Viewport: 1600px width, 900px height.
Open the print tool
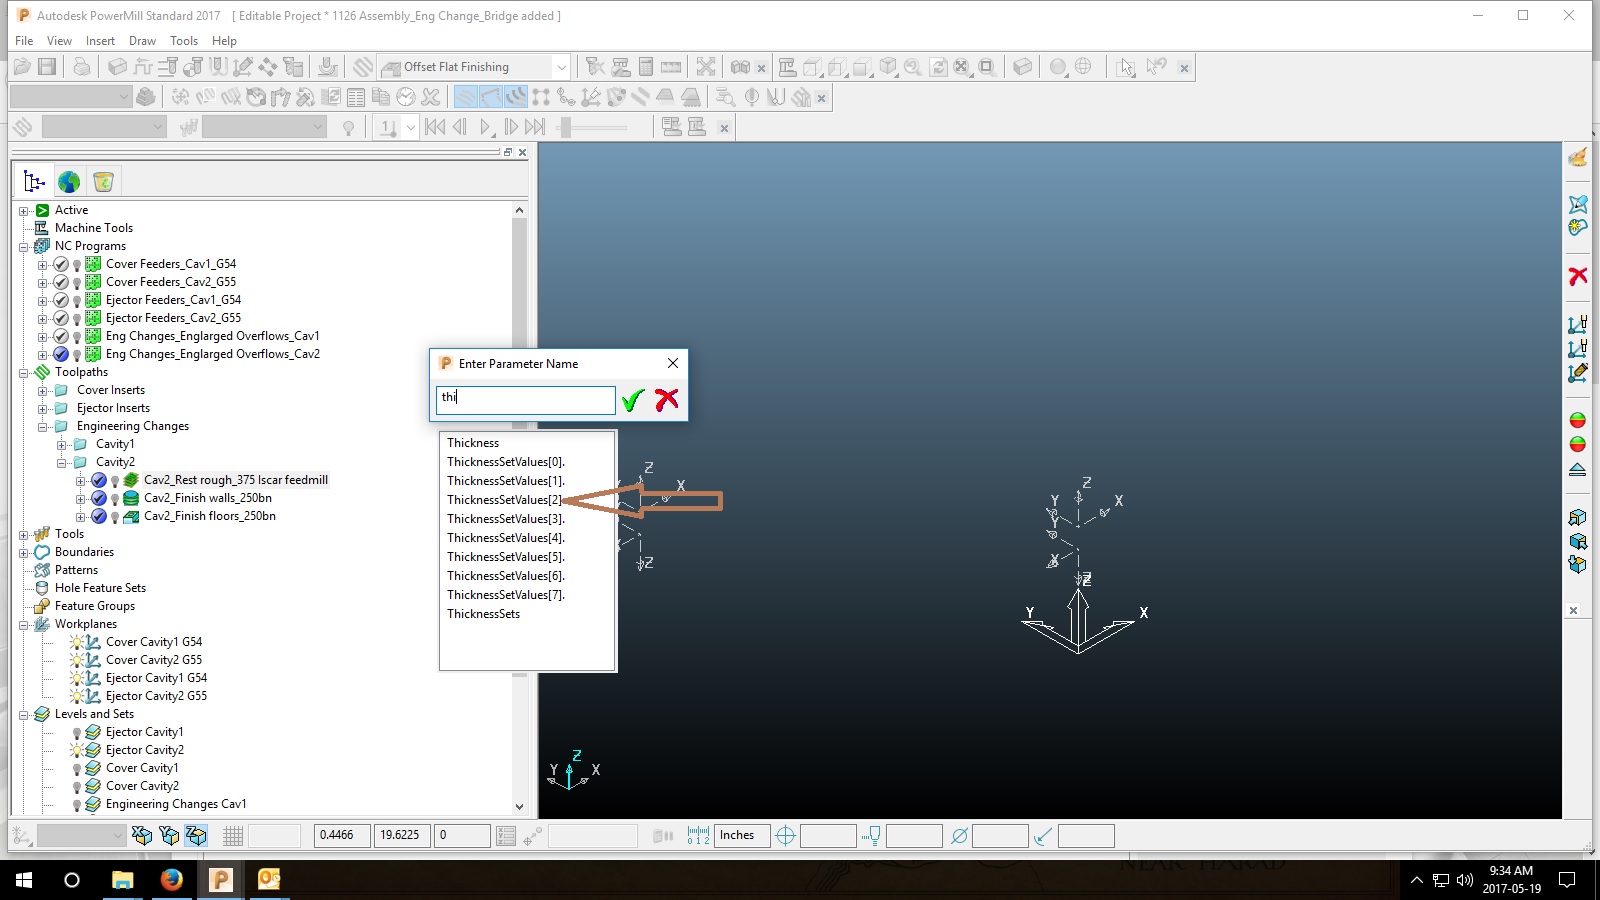point(82,66)
